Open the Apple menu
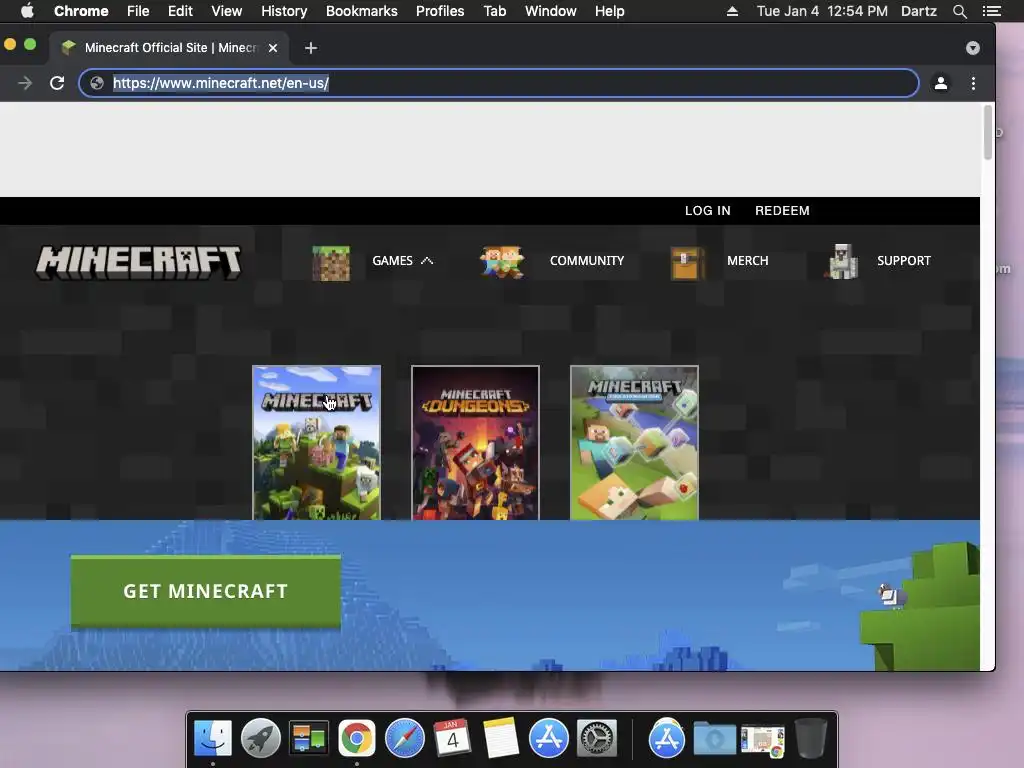Image resolution: width=1024 pixels, height=768 pixels. tap(27, 11)
